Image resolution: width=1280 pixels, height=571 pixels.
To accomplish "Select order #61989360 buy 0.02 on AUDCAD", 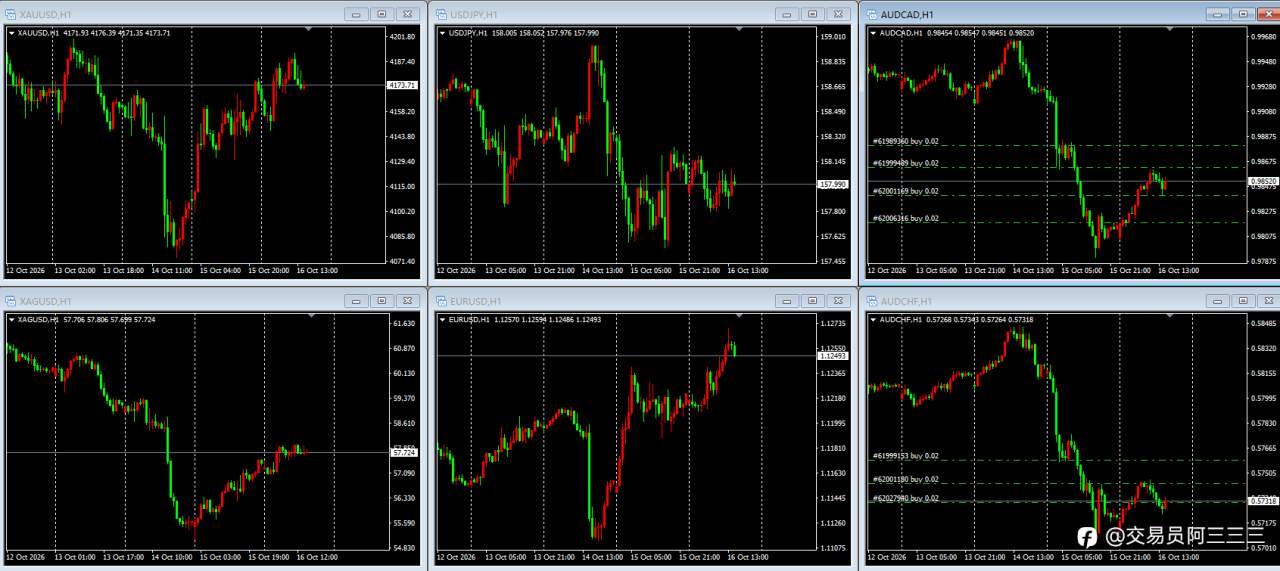I will (905, 141).
